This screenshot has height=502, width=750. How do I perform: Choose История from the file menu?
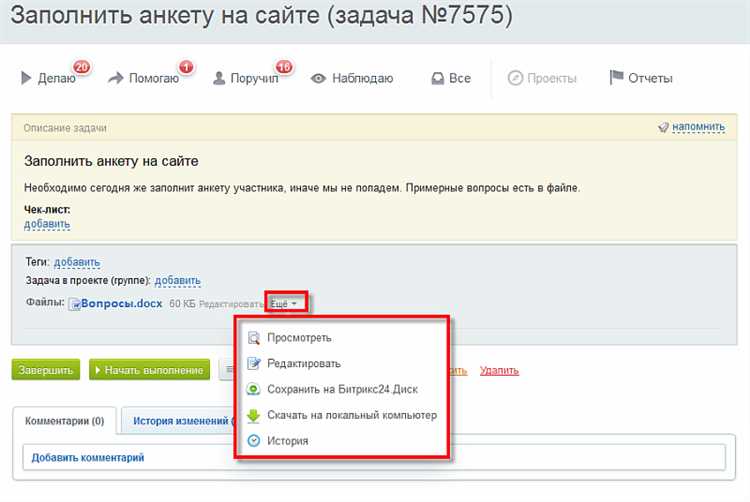(x=287, y=441)
